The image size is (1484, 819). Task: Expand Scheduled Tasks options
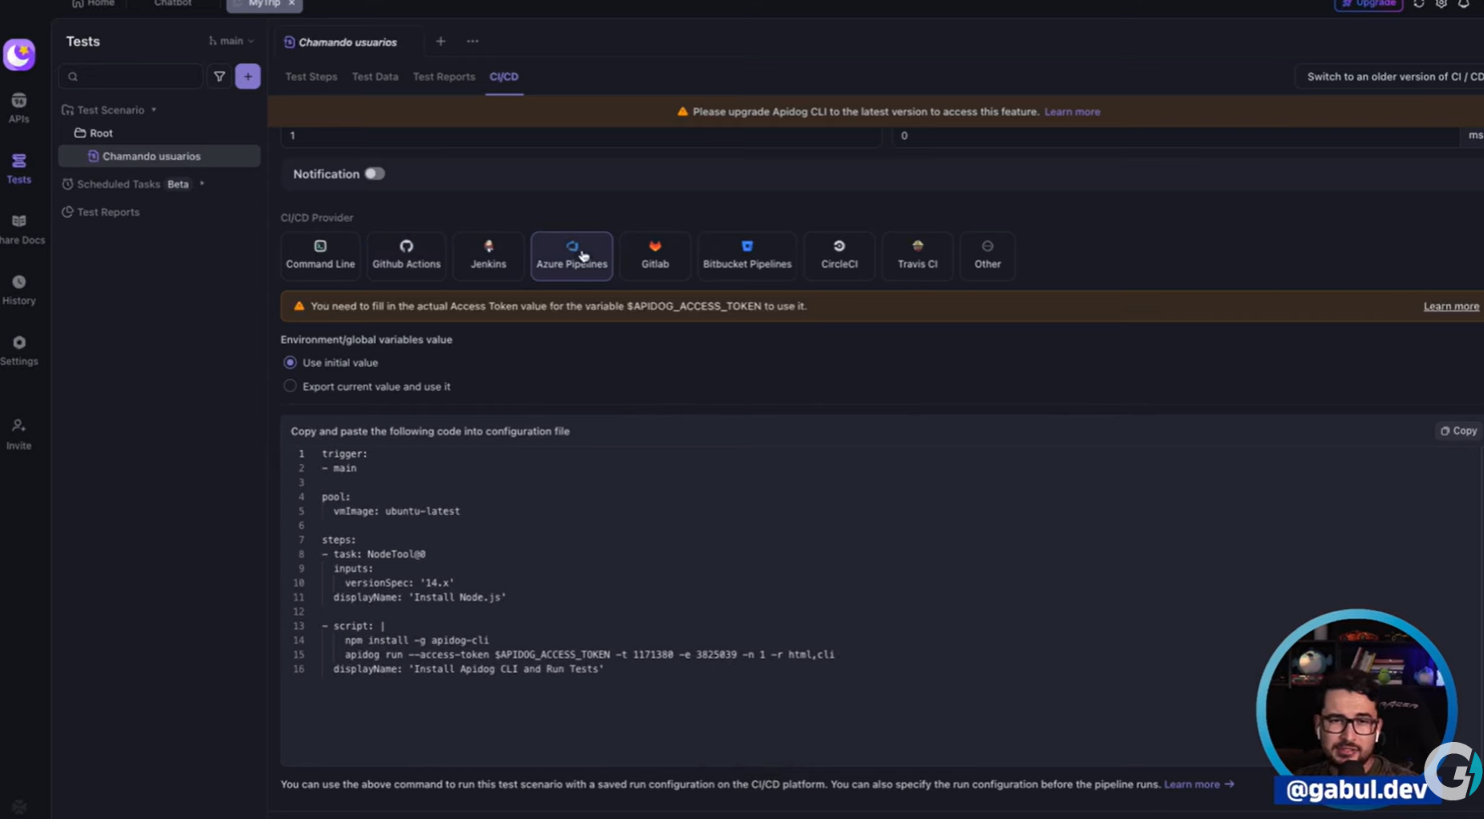(201, 184)
